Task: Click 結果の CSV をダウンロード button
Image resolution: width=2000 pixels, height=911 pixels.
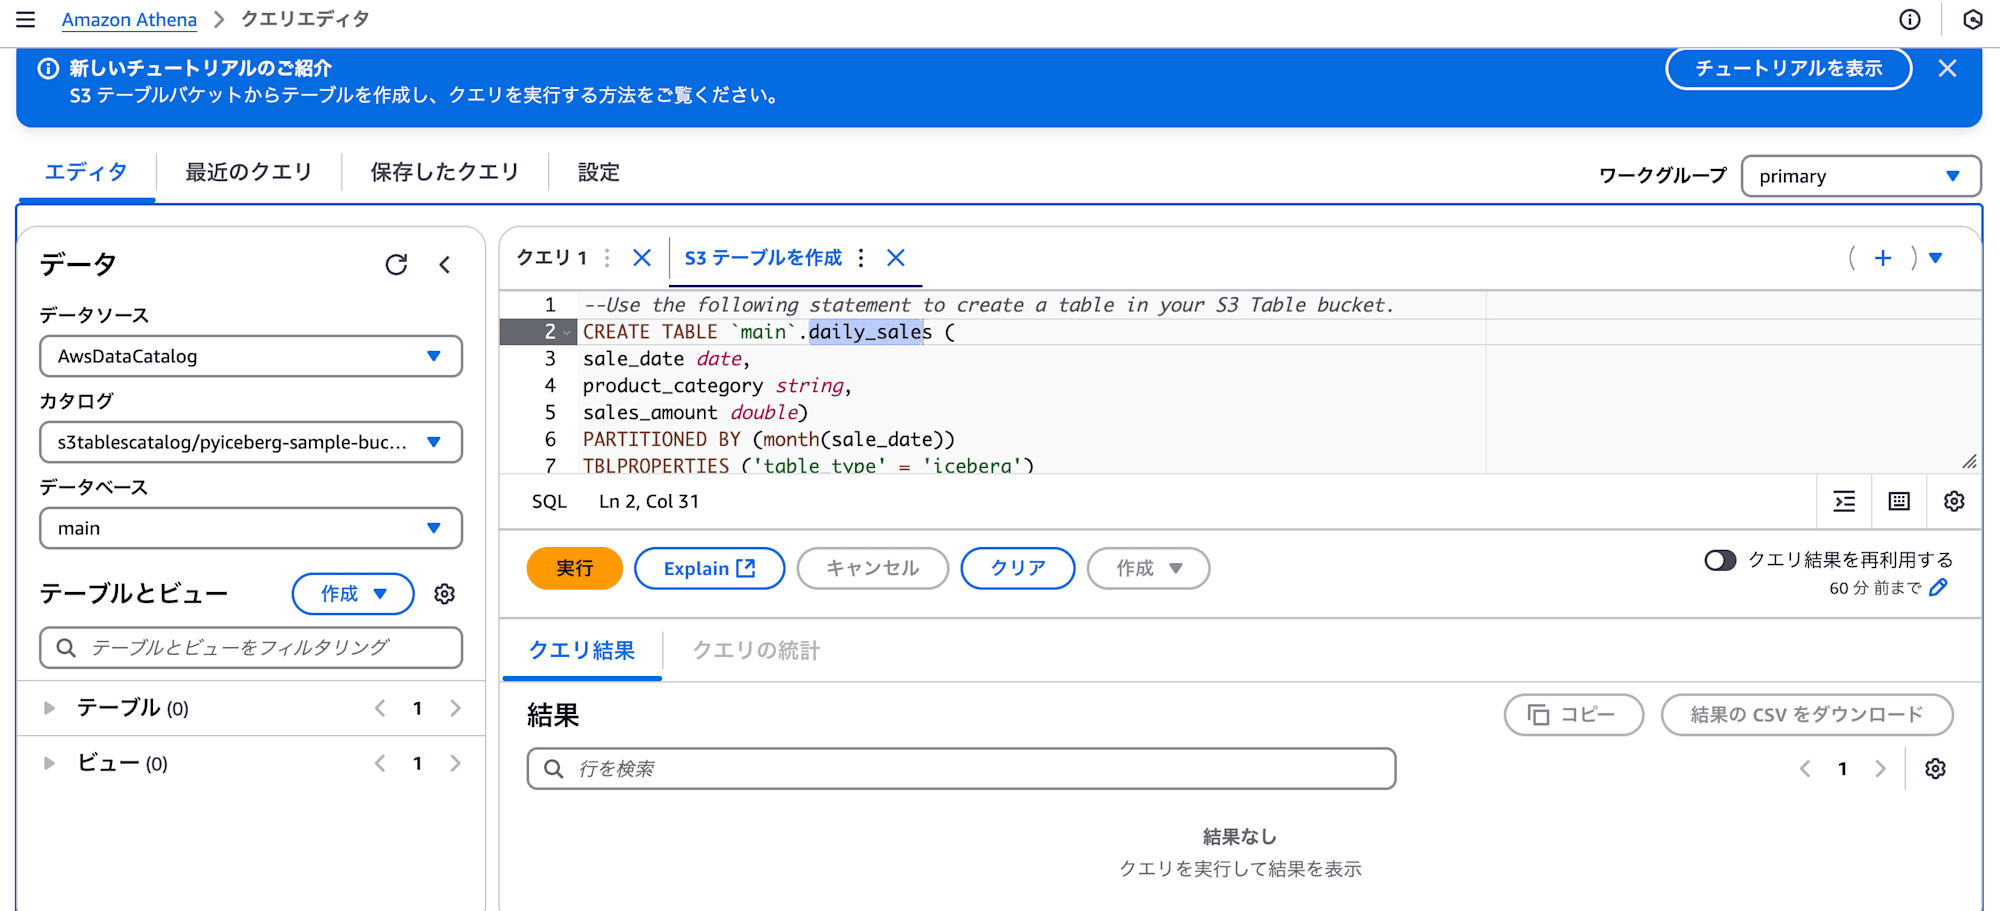Action: pyautogui.click(x=1807, y=715)
